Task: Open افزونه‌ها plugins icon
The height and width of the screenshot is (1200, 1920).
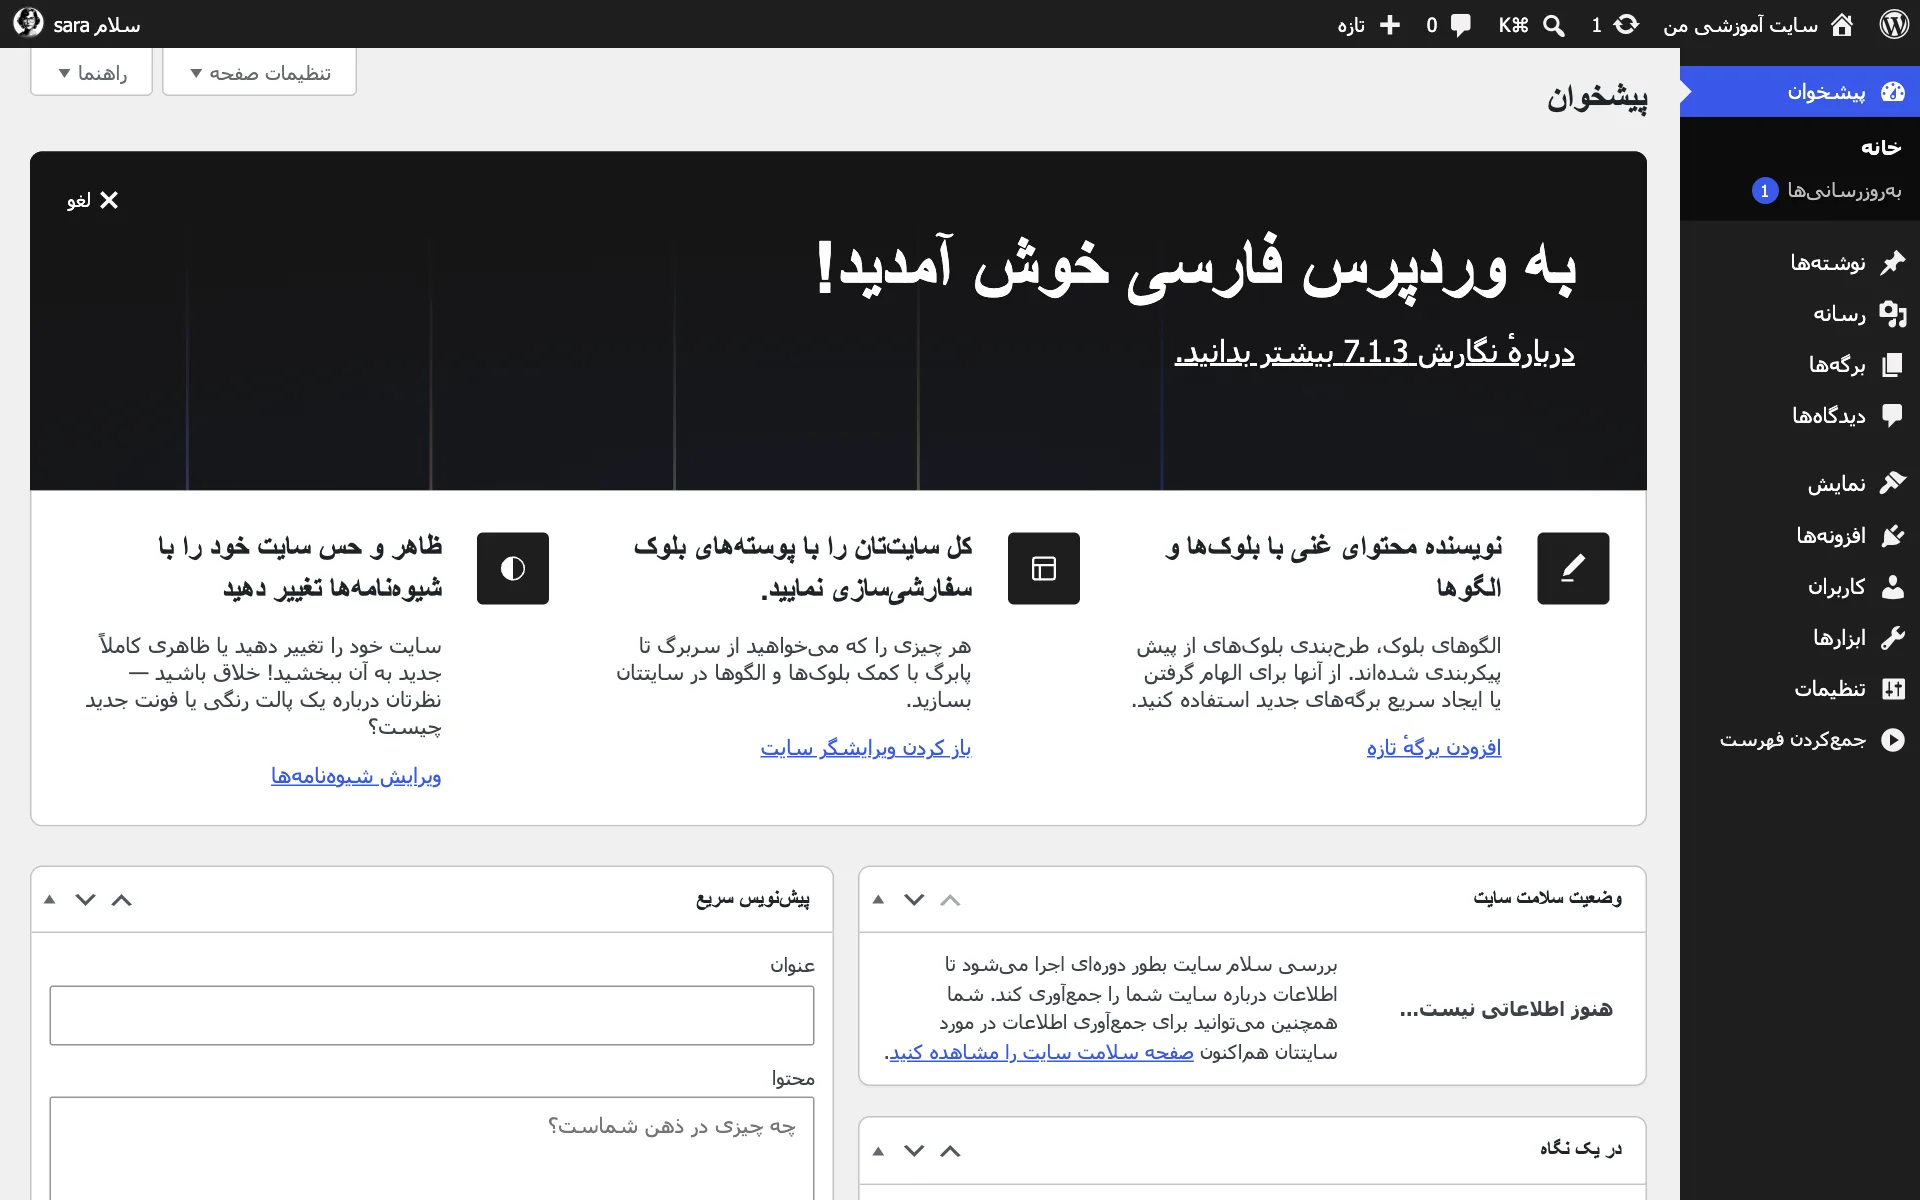Action: (1893, 535)
